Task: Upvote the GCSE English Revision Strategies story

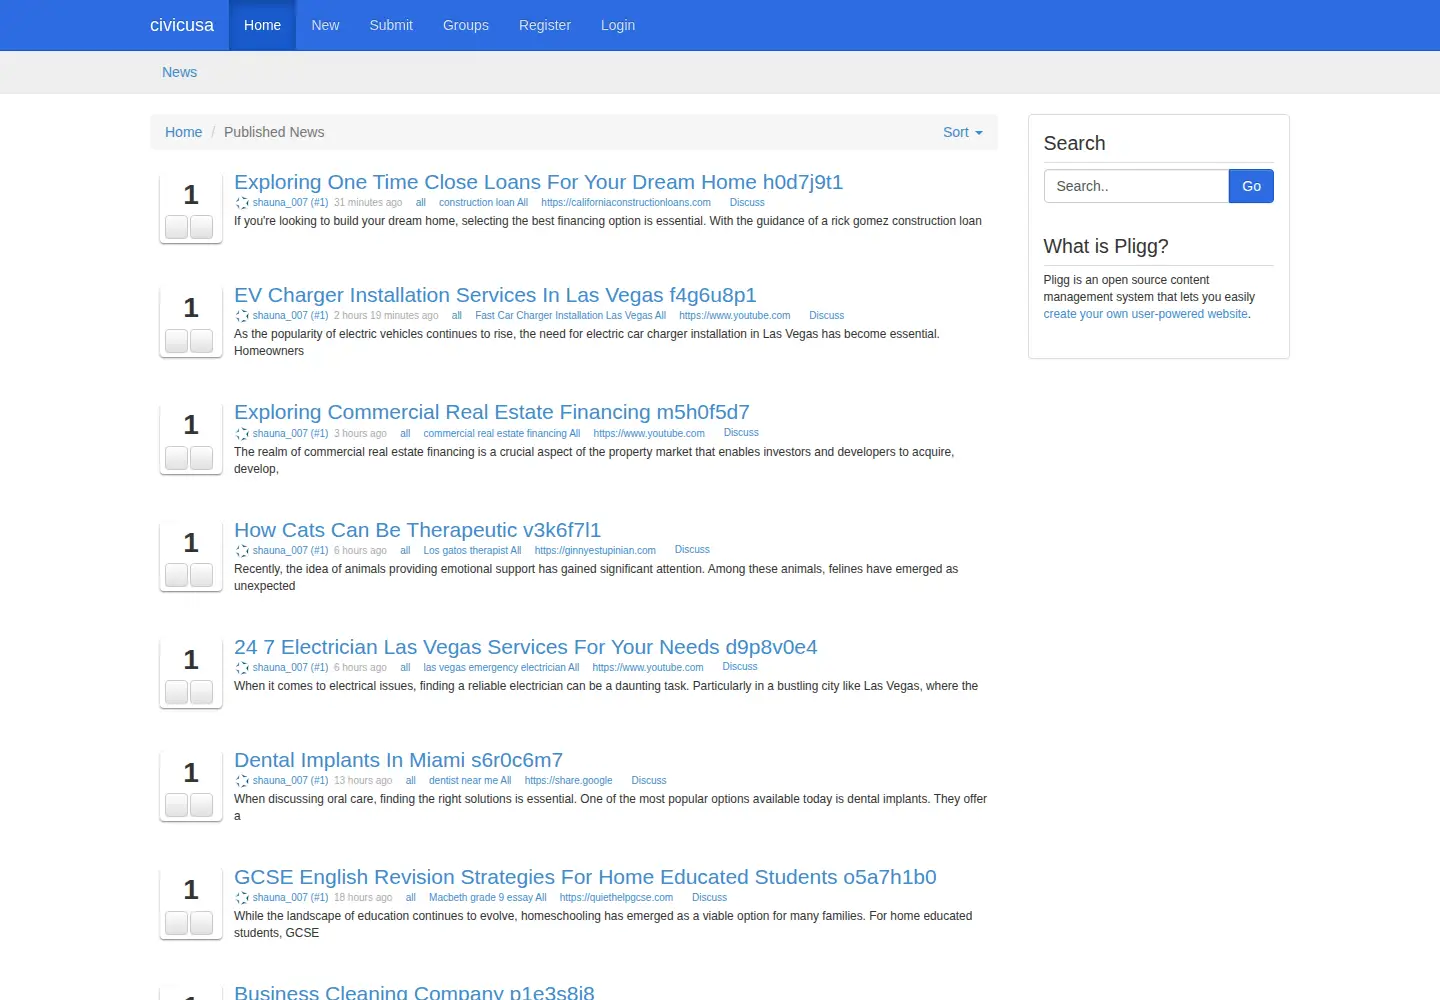Action: point(177,923)
